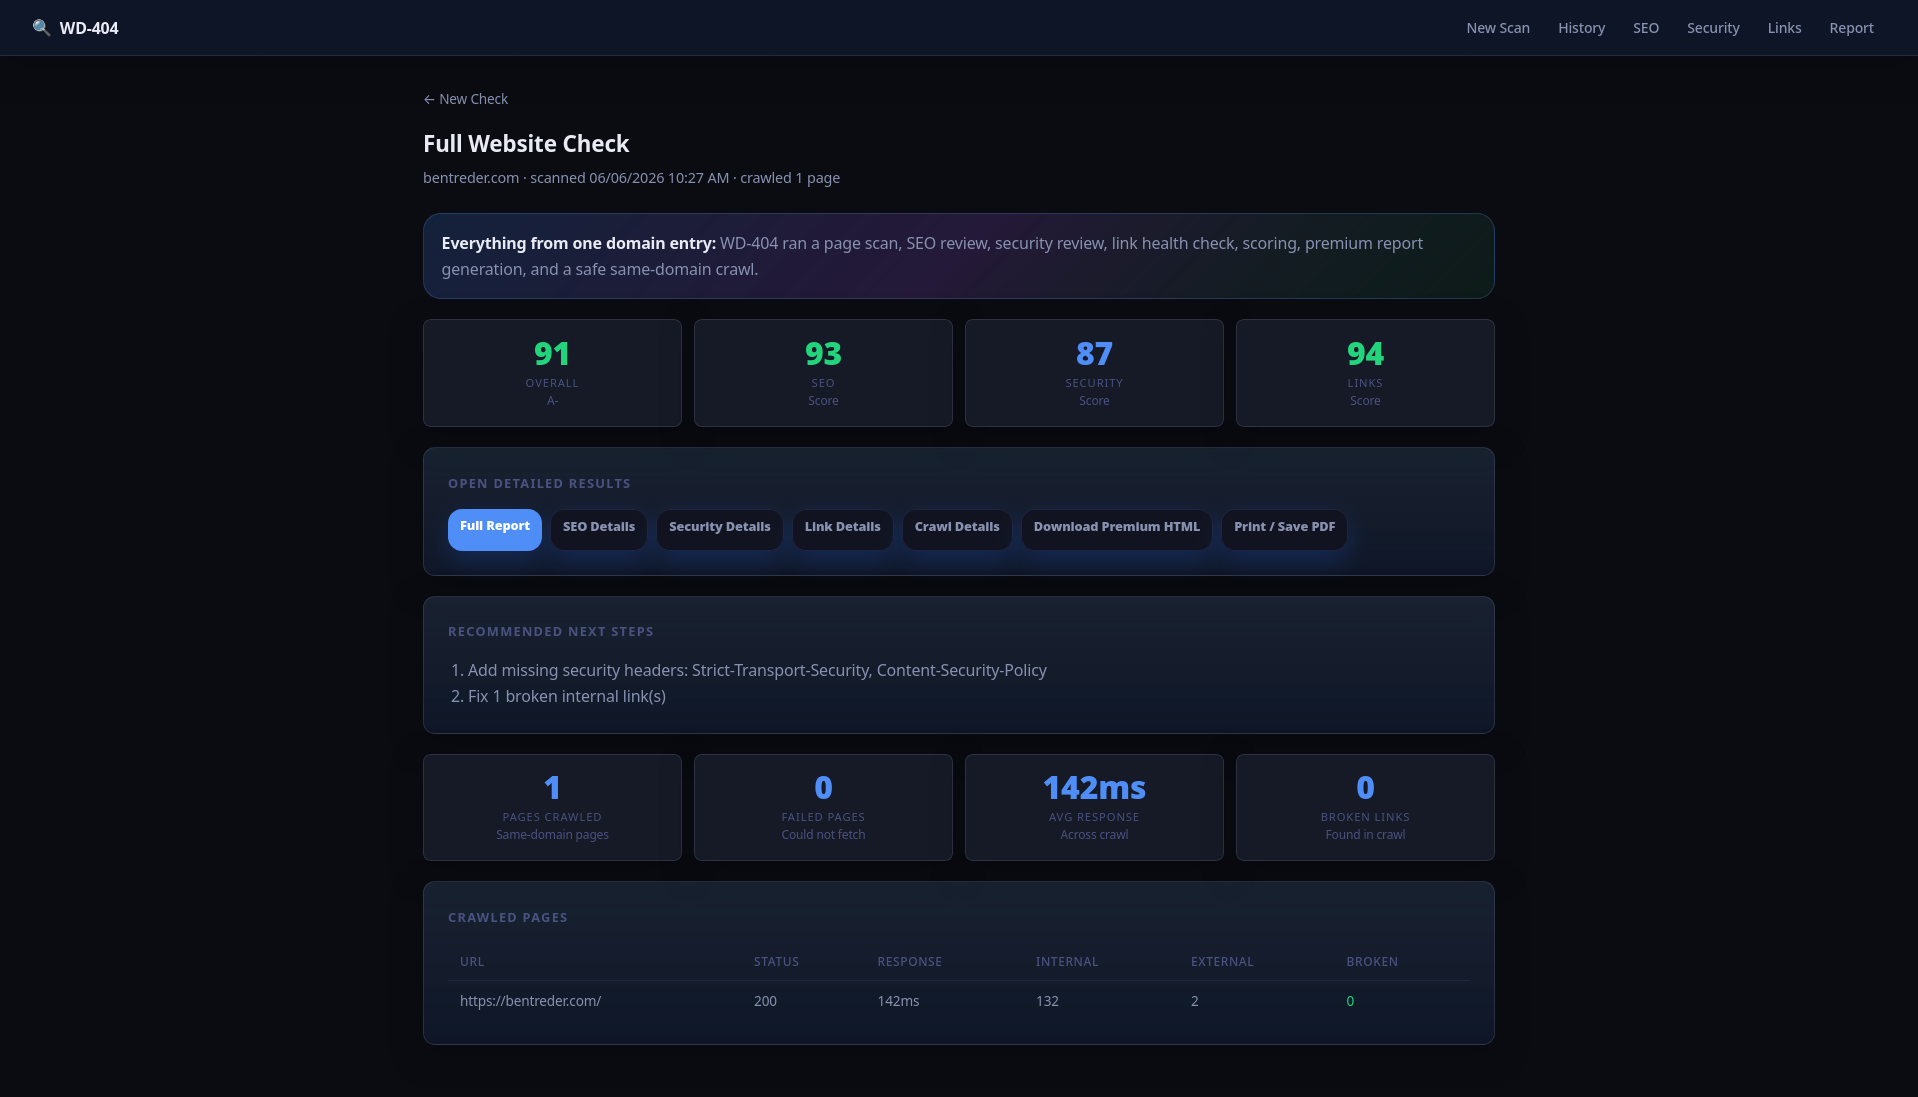Image resolution: width=1918 pixels, height=1097 pixels.
Task: Go back via New Check arrow link
Action: [x=465, y=99]
